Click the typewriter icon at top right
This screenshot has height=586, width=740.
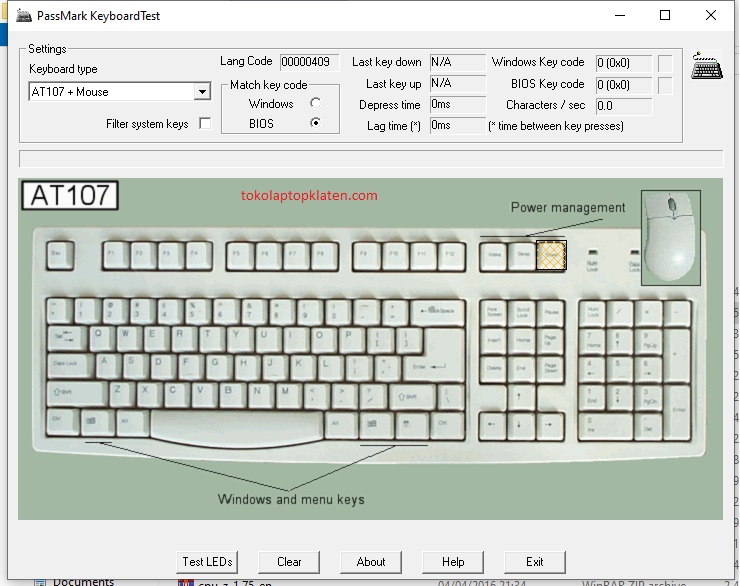(x=706, y=66)
